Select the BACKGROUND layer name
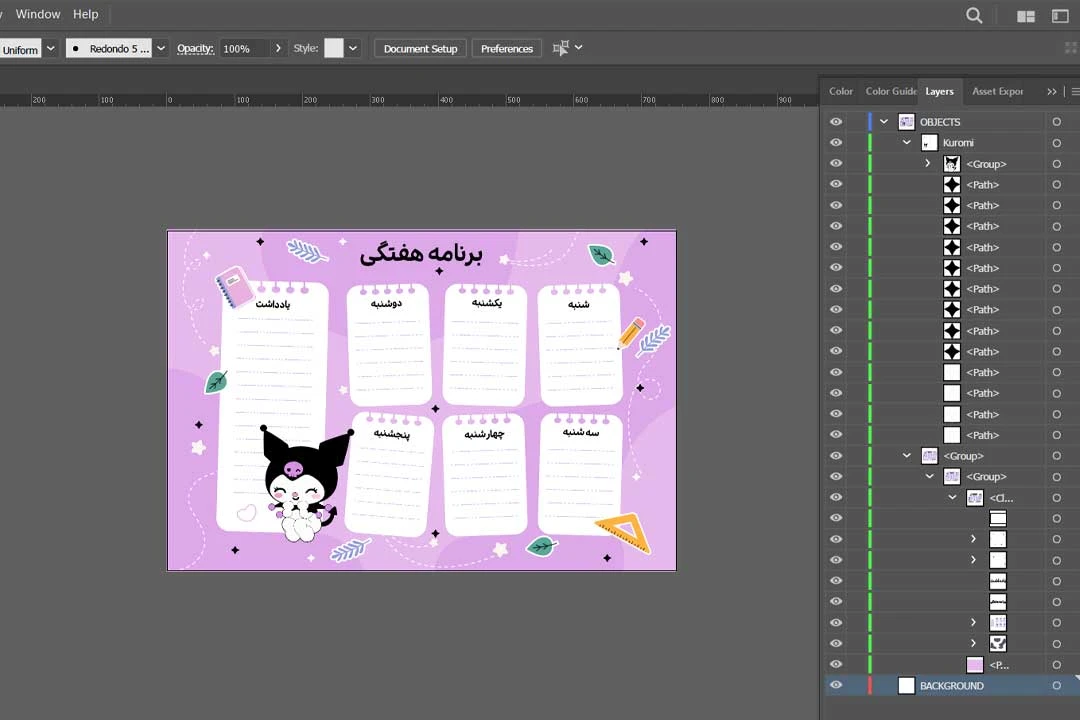The height and width of the screenshot is (720, 1080). (951, 686)
